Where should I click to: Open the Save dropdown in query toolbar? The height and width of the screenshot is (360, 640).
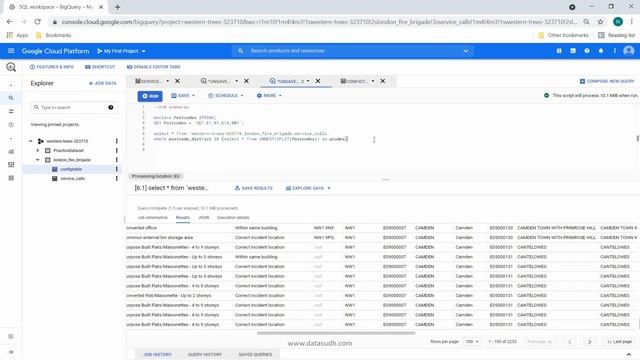point(183,96)
